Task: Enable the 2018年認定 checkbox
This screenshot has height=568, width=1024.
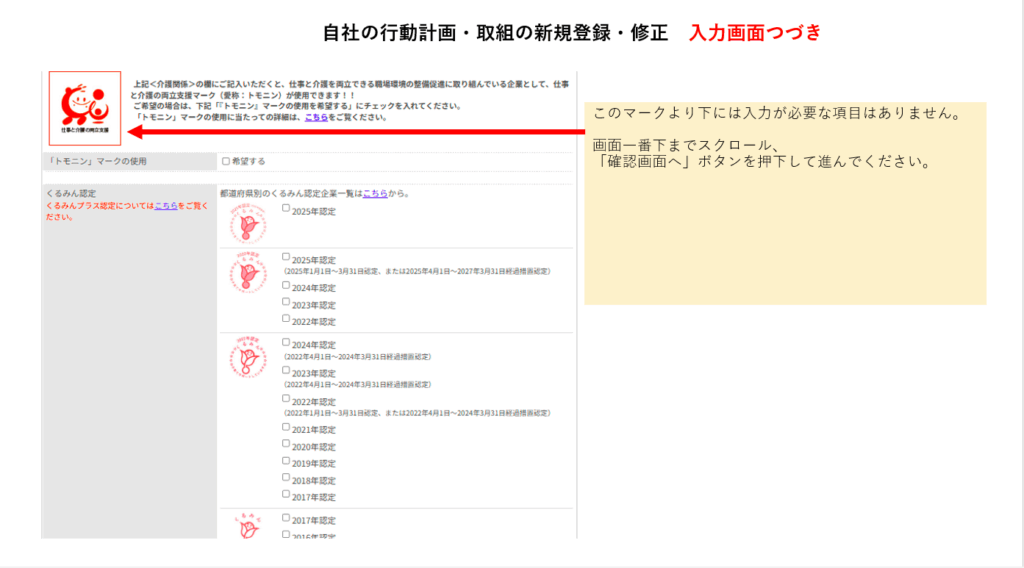Action: (x=286, y=478)
